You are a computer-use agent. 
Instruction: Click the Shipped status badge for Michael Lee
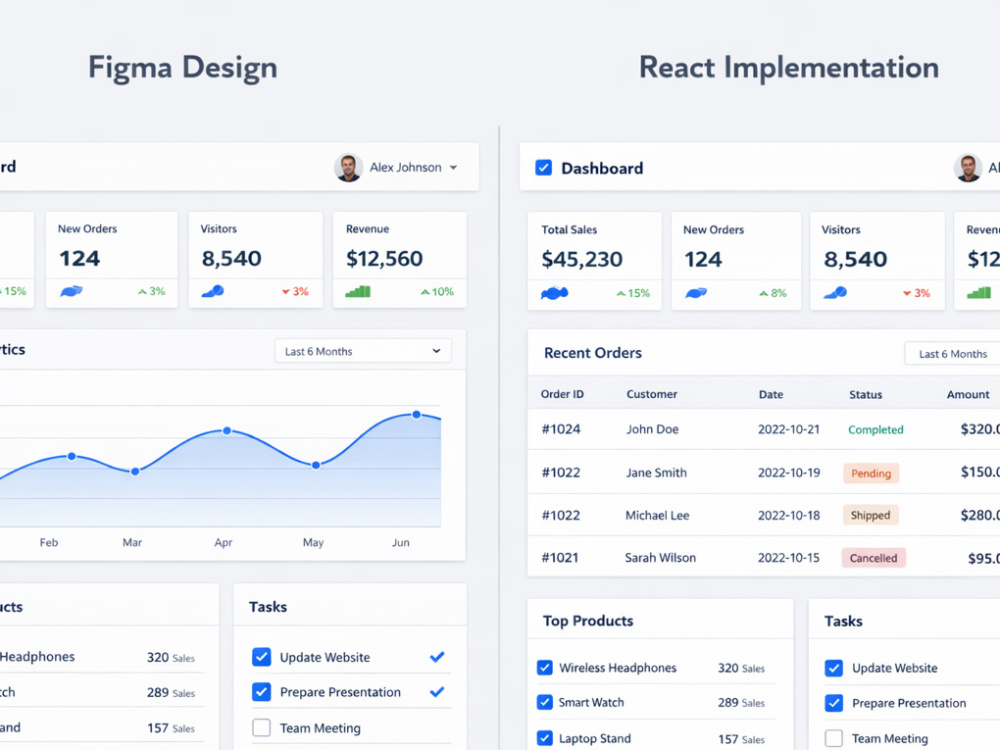point(871,515)
